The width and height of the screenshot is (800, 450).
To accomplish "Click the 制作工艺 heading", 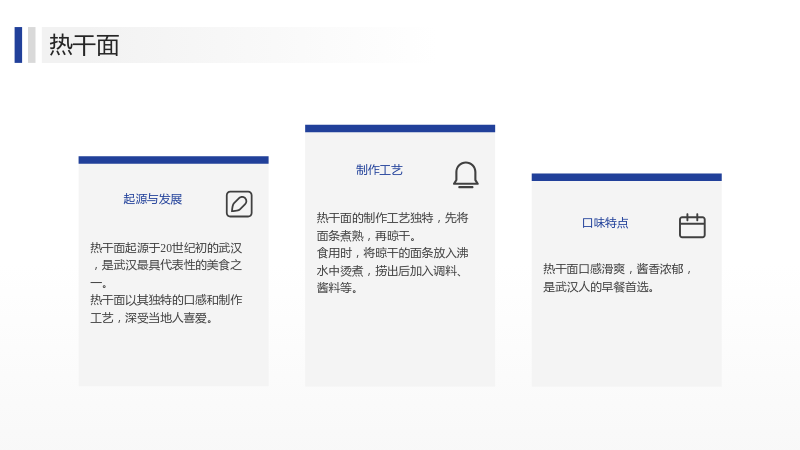I will (x=379, y=170).
